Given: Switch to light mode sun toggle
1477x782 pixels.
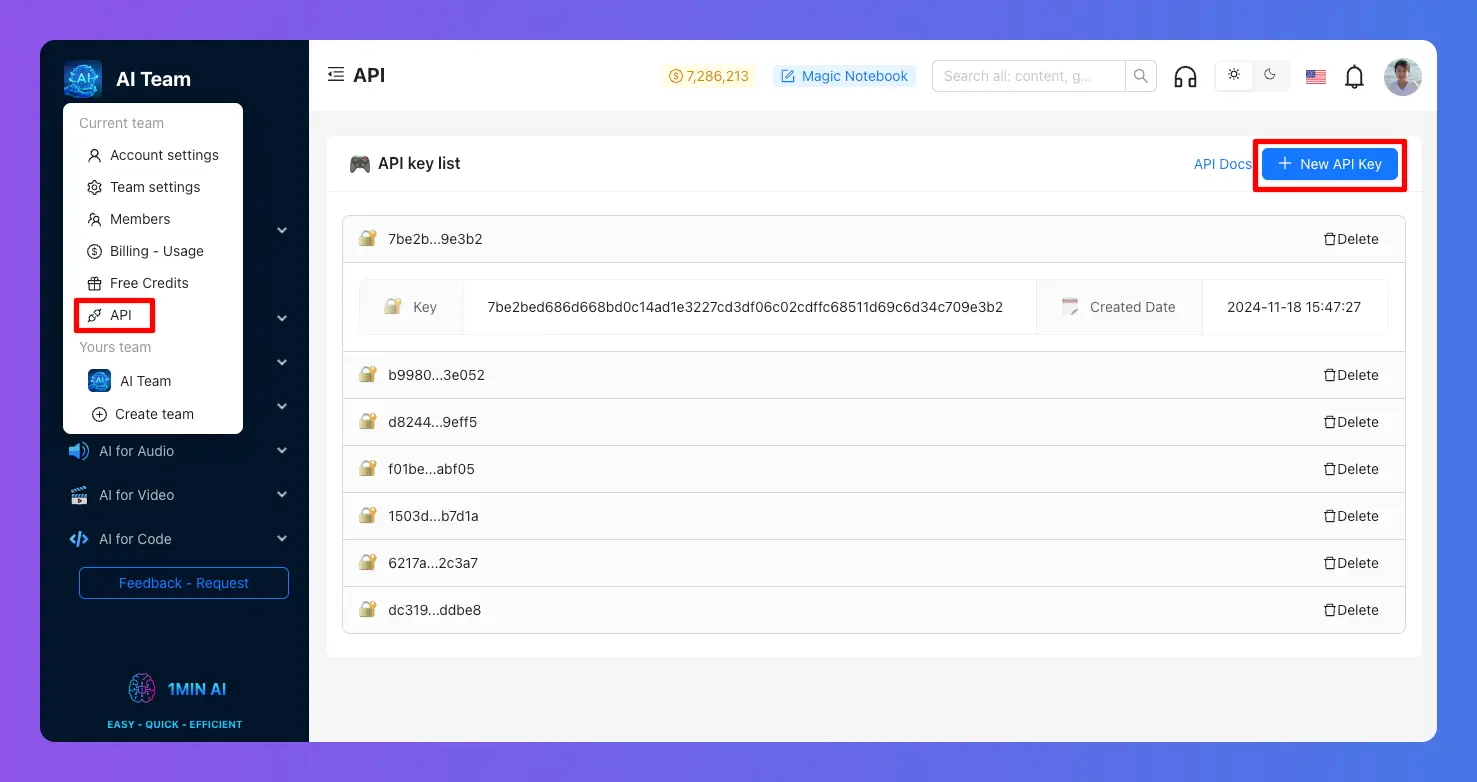Looking at the screenshot, I should pyautogui.click(x=1234, y=75).
